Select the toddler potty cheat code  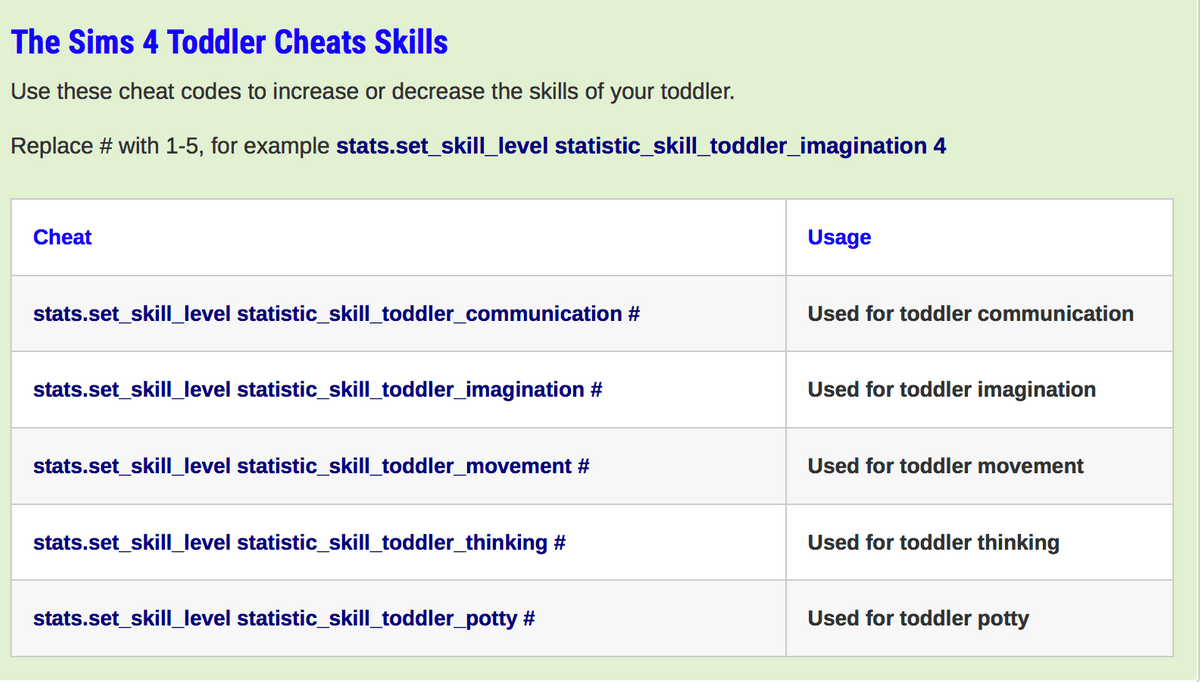coord(284,618)
